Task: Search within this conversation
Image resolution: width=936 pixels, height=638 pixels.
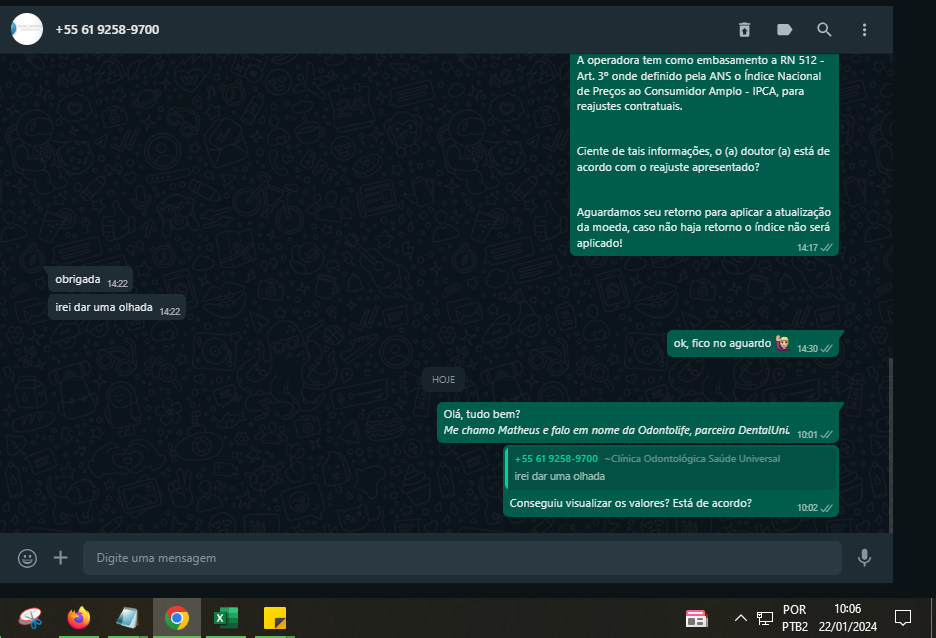Action: click(824, 29)
